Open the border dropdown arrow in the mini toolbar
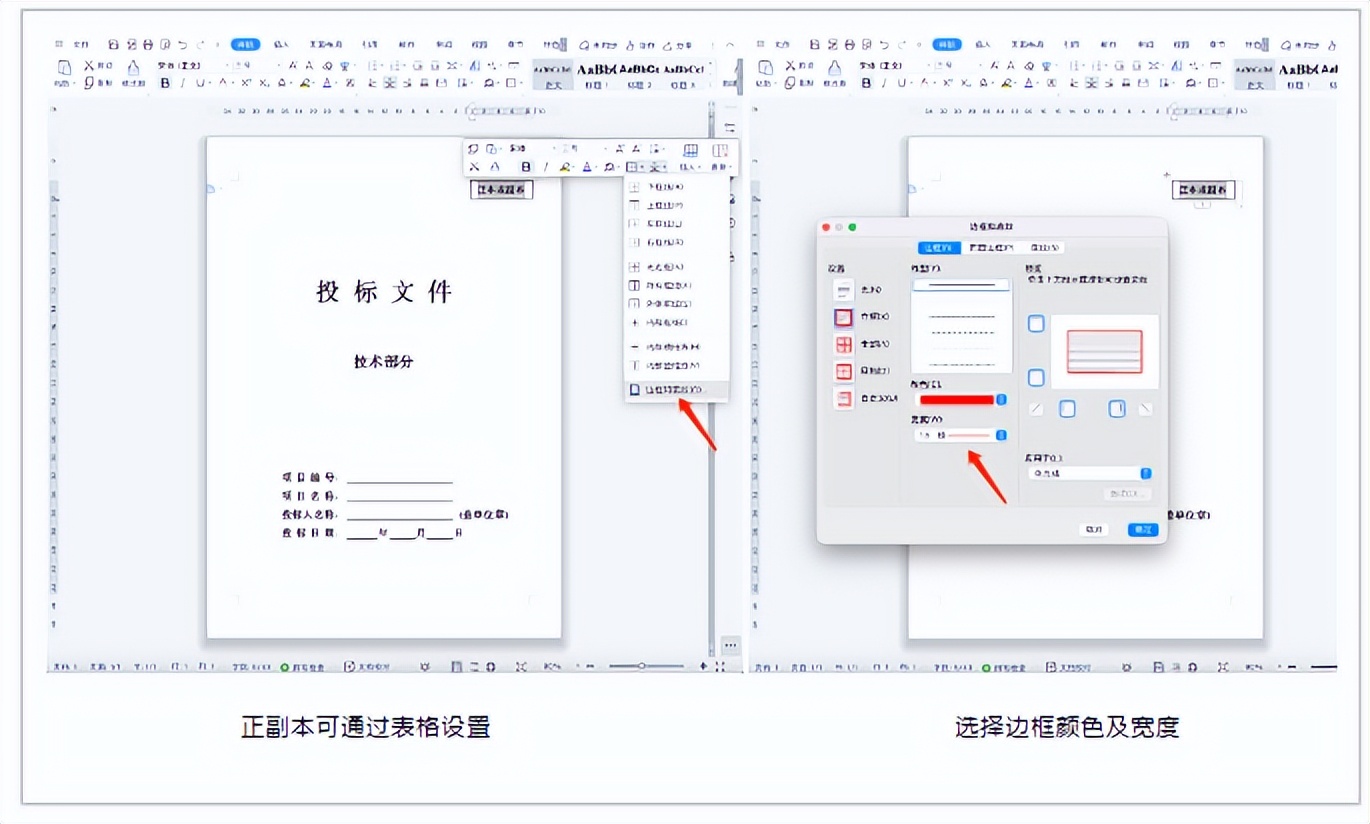This screenshot has height=824, width=1370. pyautogui.click(x=643, y=167)
